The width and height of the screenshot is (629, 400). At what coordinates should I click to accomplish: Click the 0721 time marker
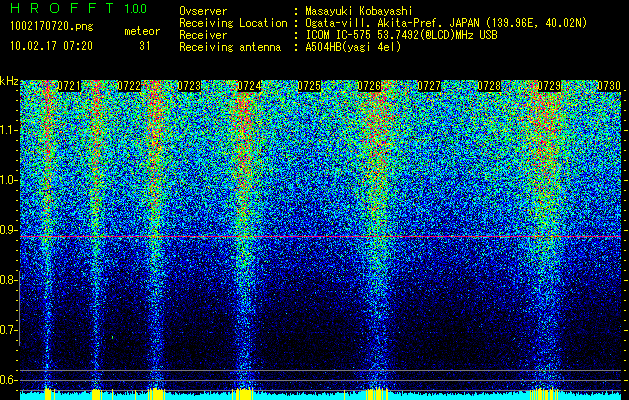coord(69,86)
